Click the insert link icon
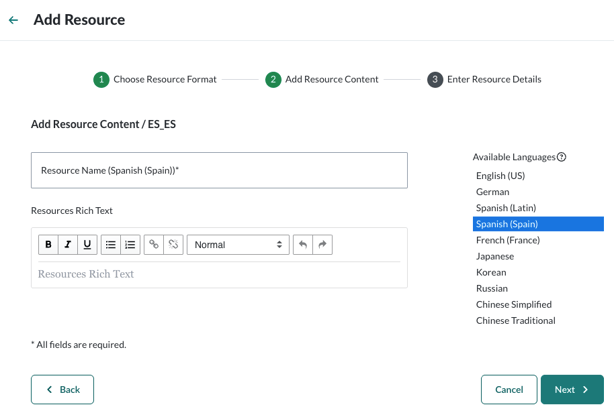This screenshot has height=415, width=614. coord(153,245)
